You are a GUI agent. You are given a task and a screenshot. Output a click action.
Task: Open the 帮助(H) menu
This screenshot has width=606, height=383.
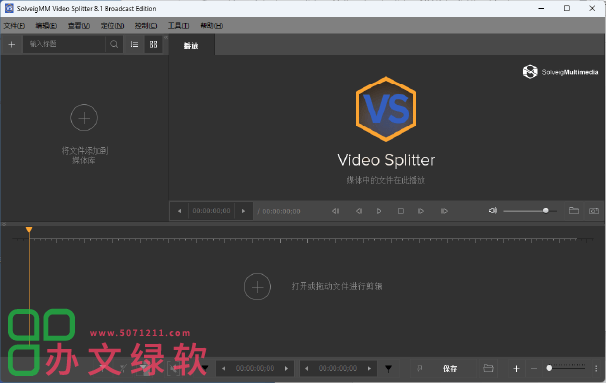(x=211, y=26)
